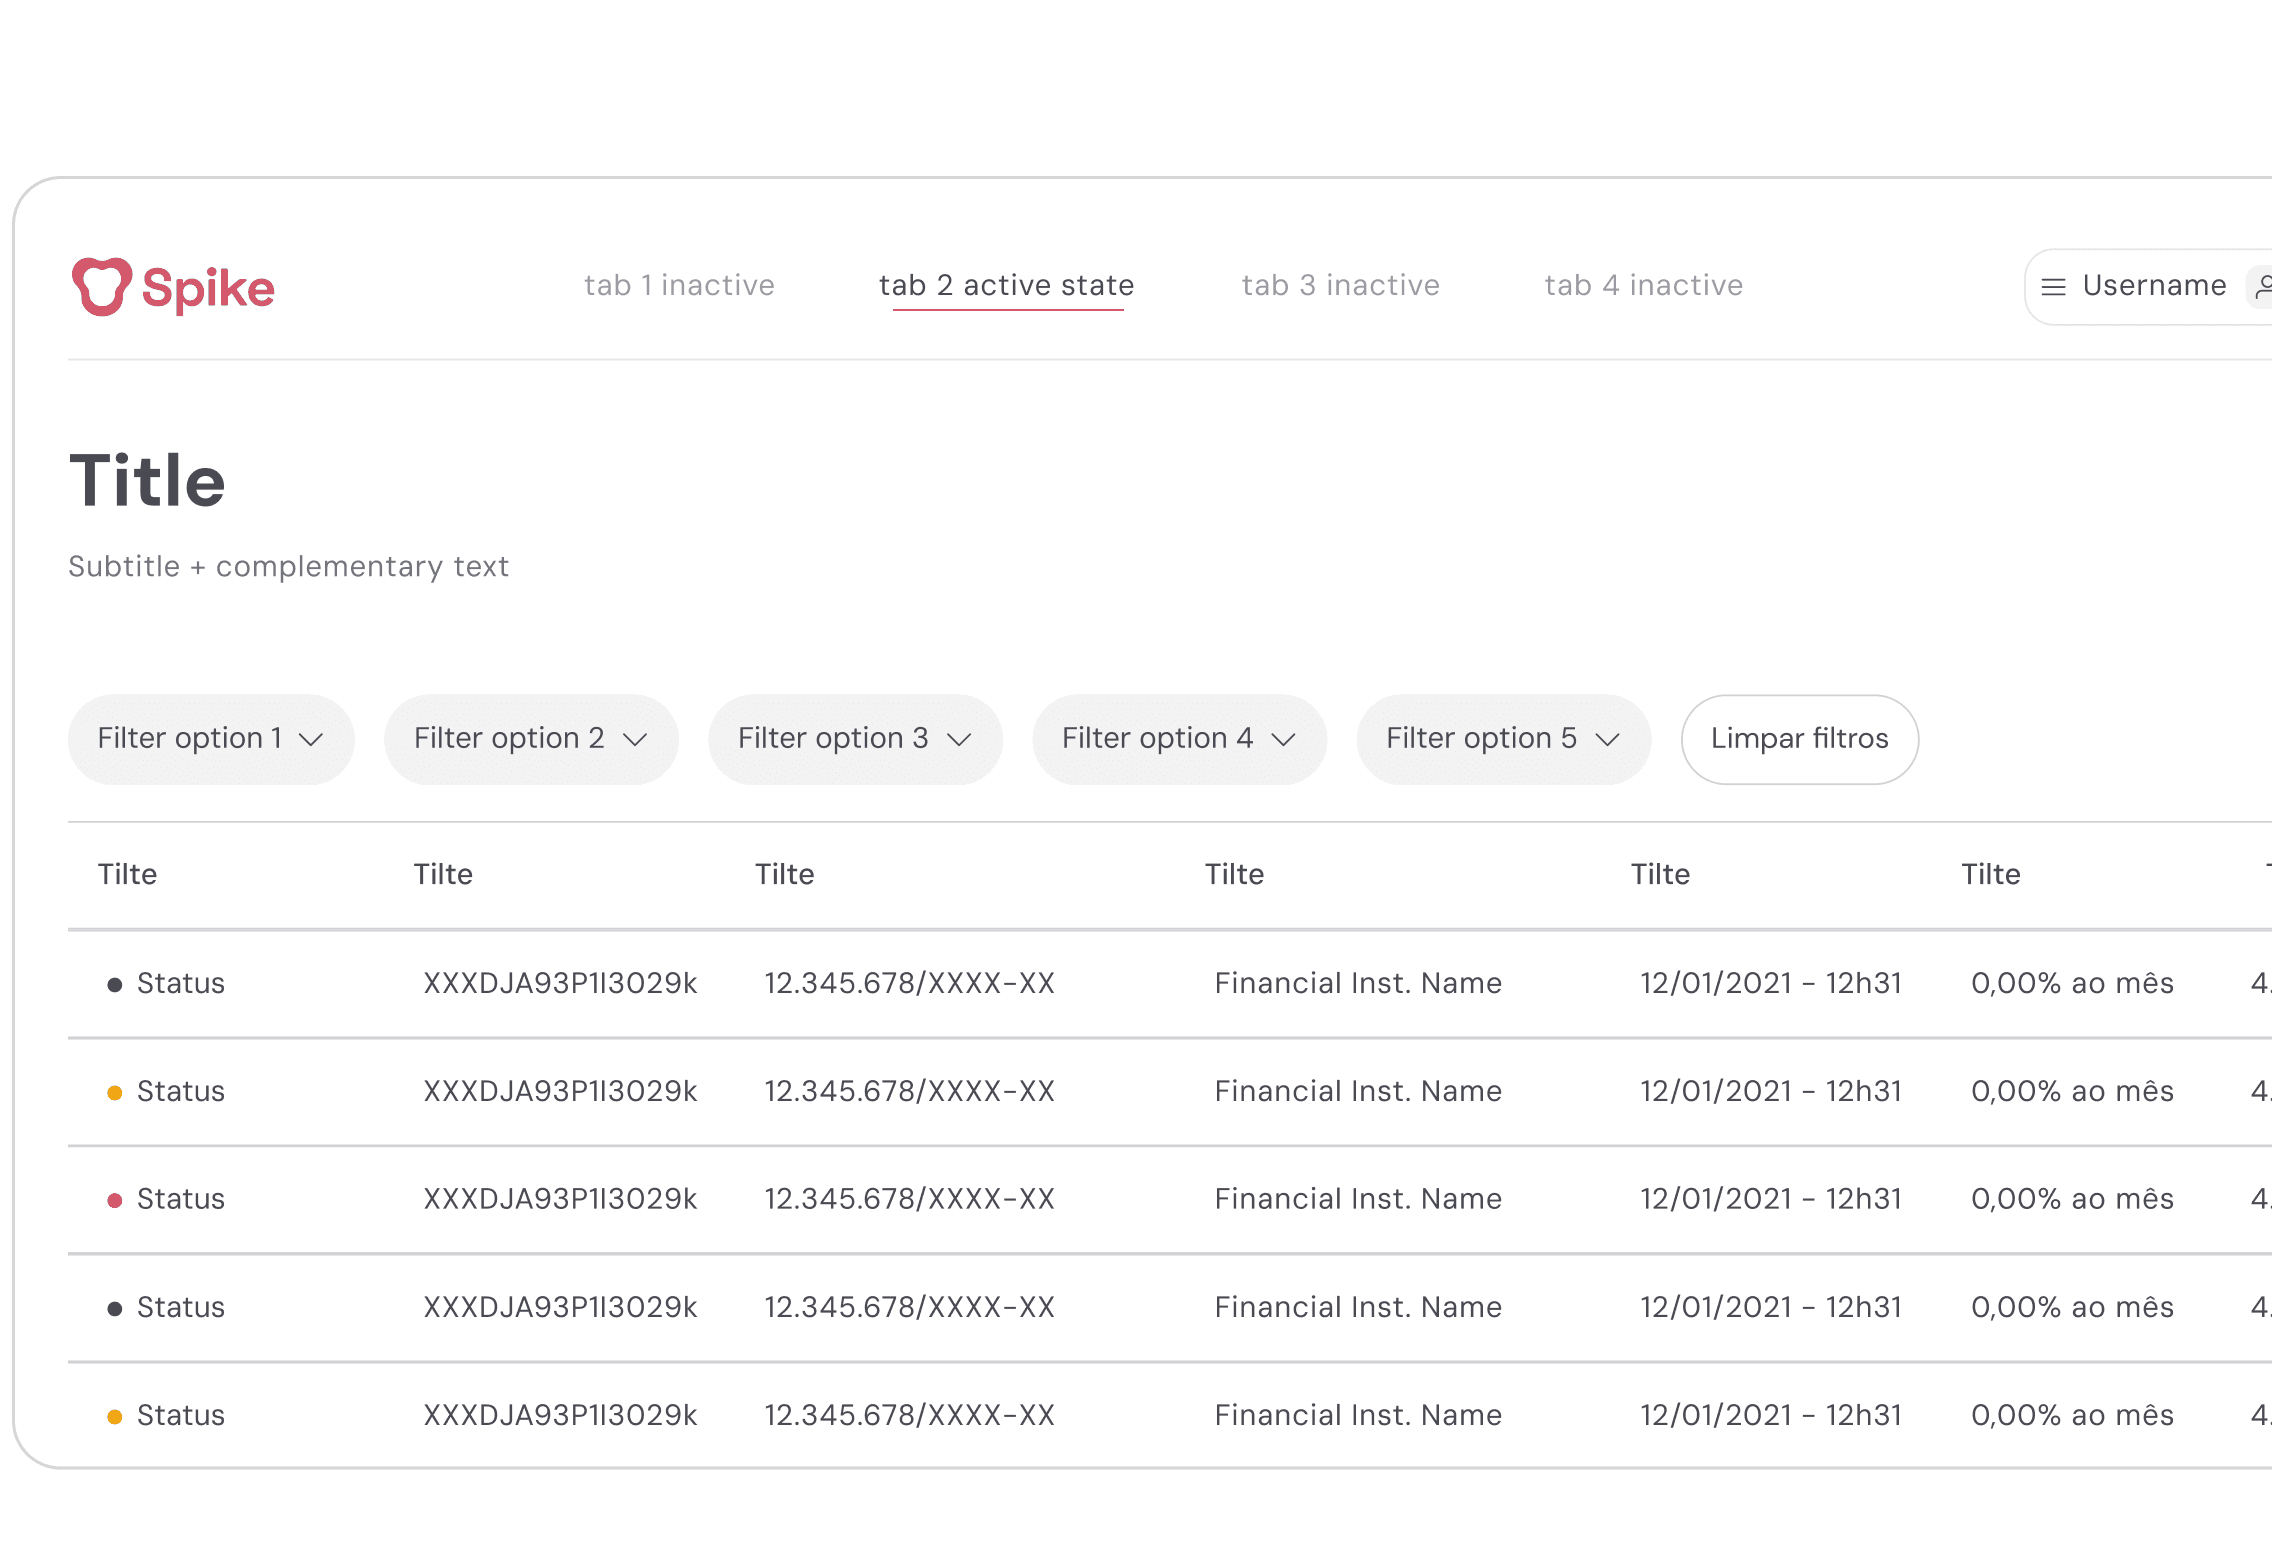Click Financial Inst. Name in the fourth row
The height and width of the screenshot is (1548, 2272).
[1357, 1307]
